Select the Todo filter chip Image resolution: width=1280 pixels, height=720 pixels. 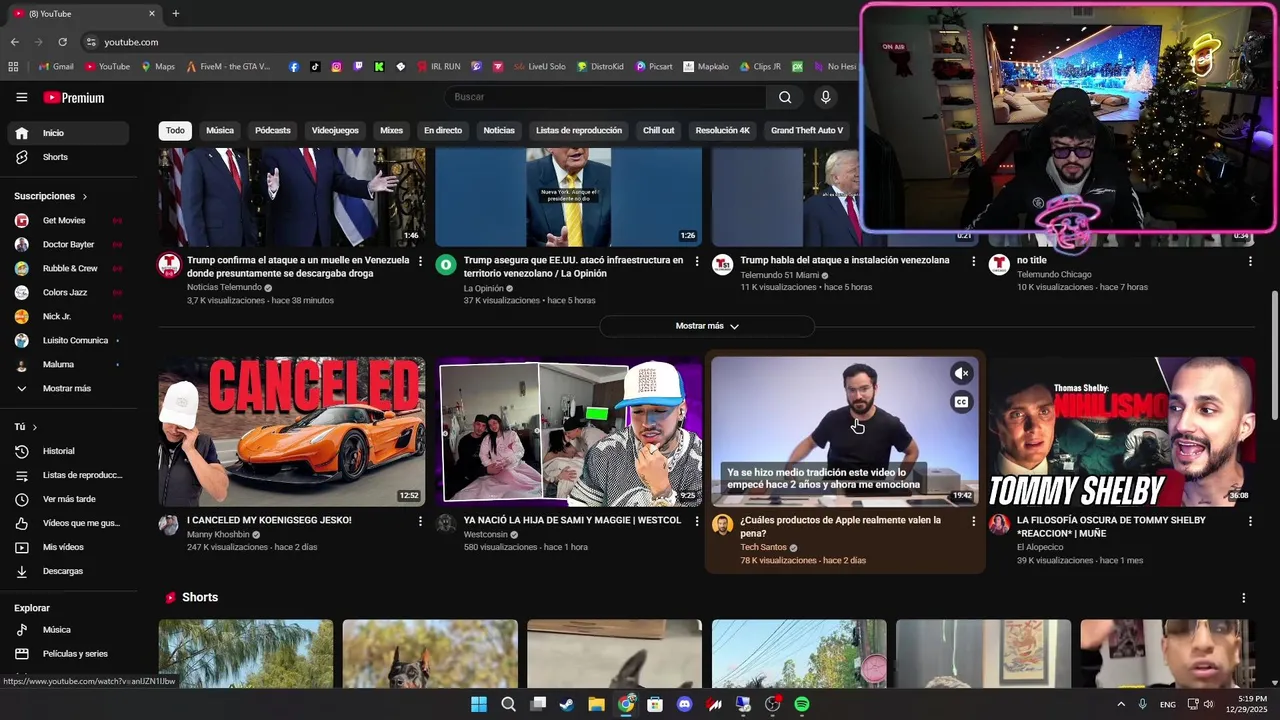click(x=175, y=130)
